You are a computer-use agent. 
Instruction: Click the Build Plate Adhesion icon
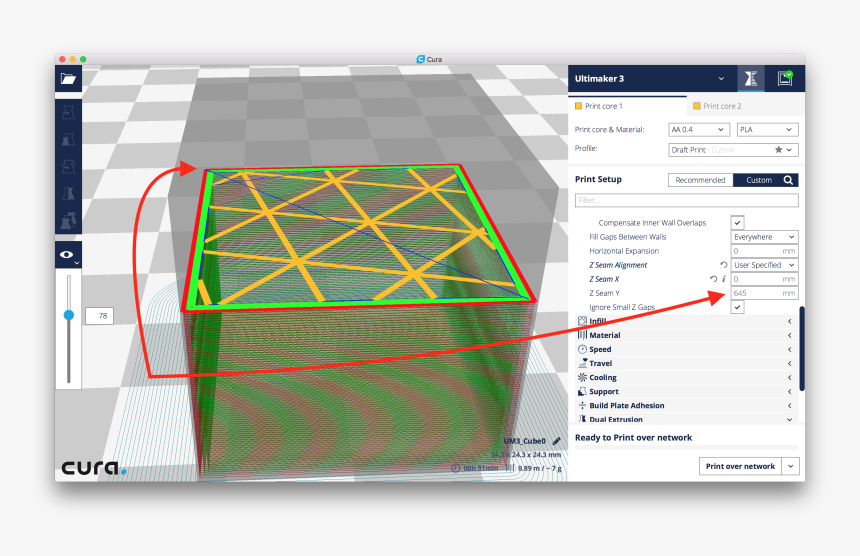pos(582,405)
